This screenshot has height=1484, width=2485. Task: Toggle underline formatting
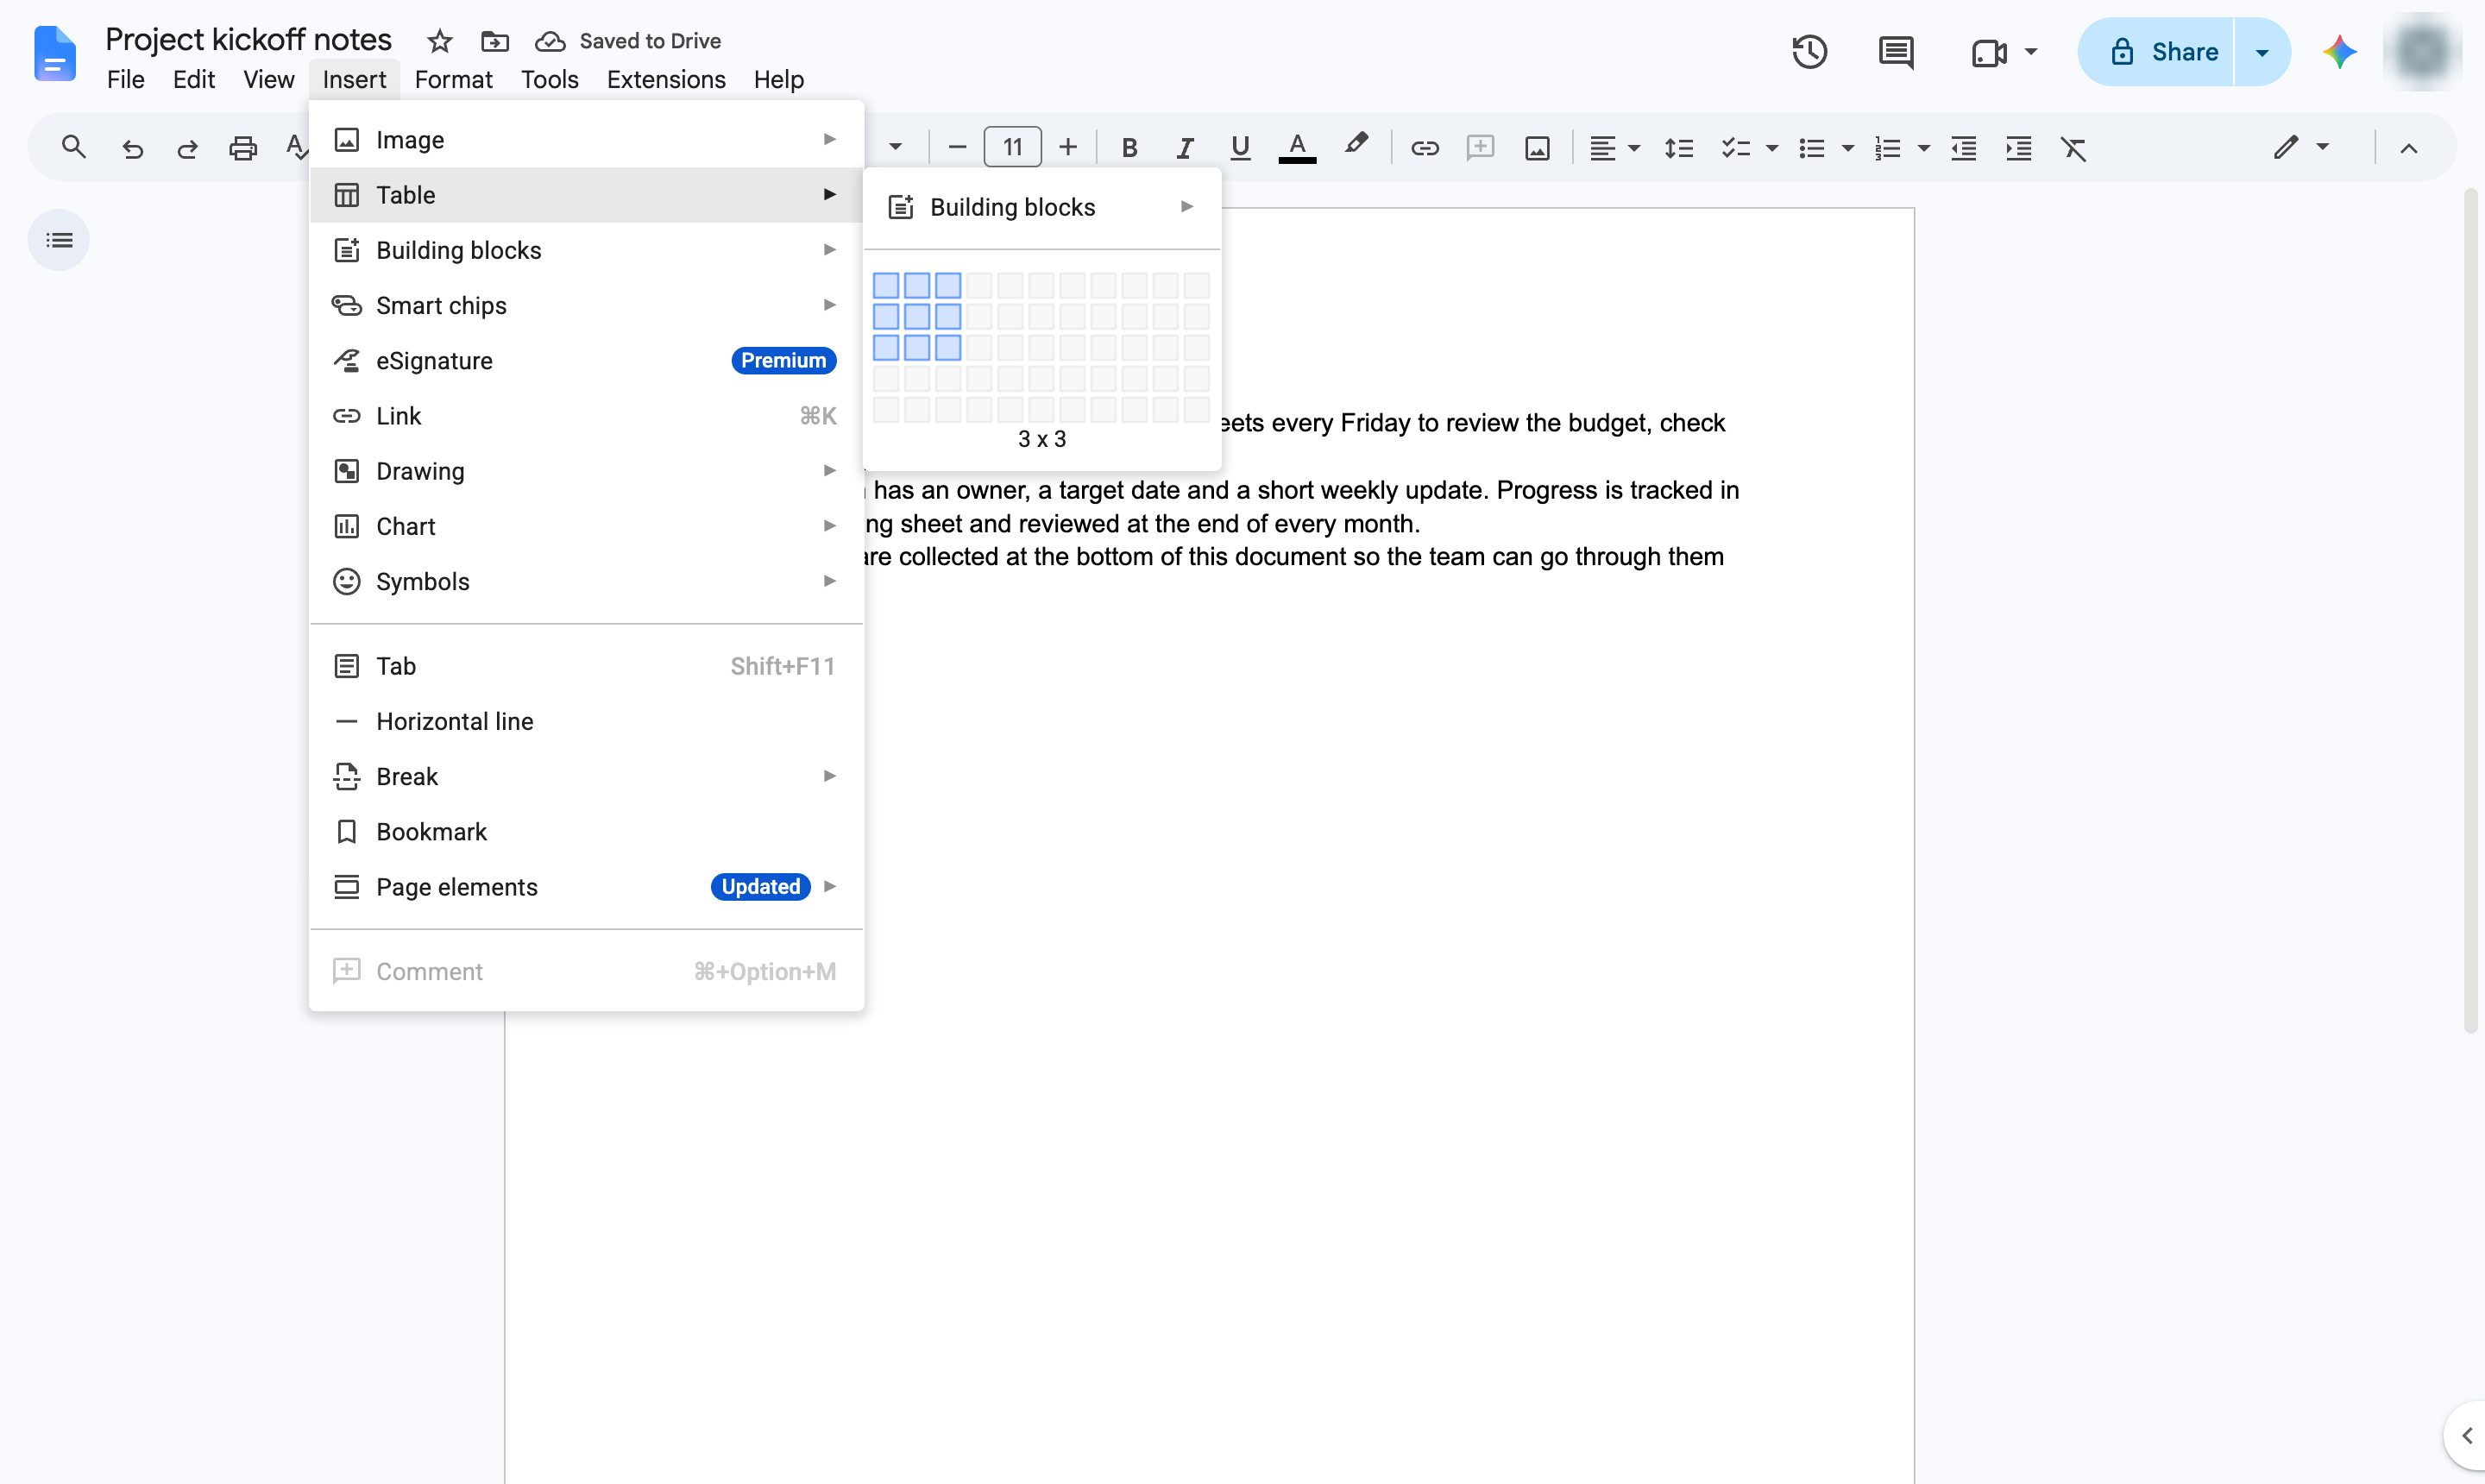point(1240,148)
